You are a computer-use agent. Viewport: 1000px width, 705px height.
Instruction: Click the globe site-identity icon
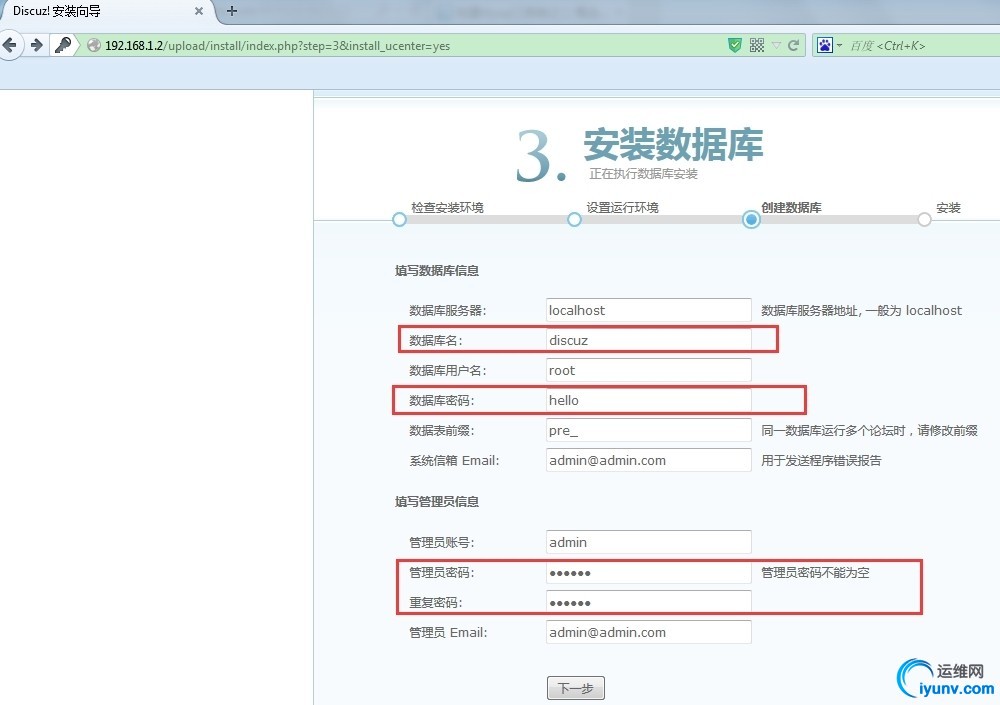coord(94,45)
